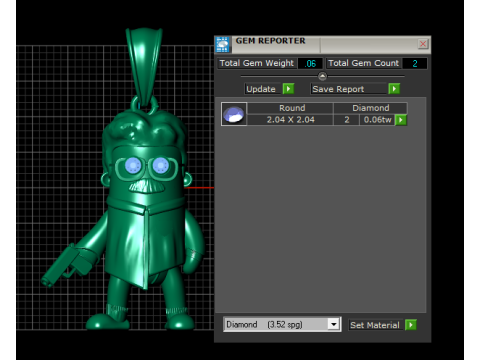Click the 2.04 X 2.04 size cell

(x=291, y=120)
